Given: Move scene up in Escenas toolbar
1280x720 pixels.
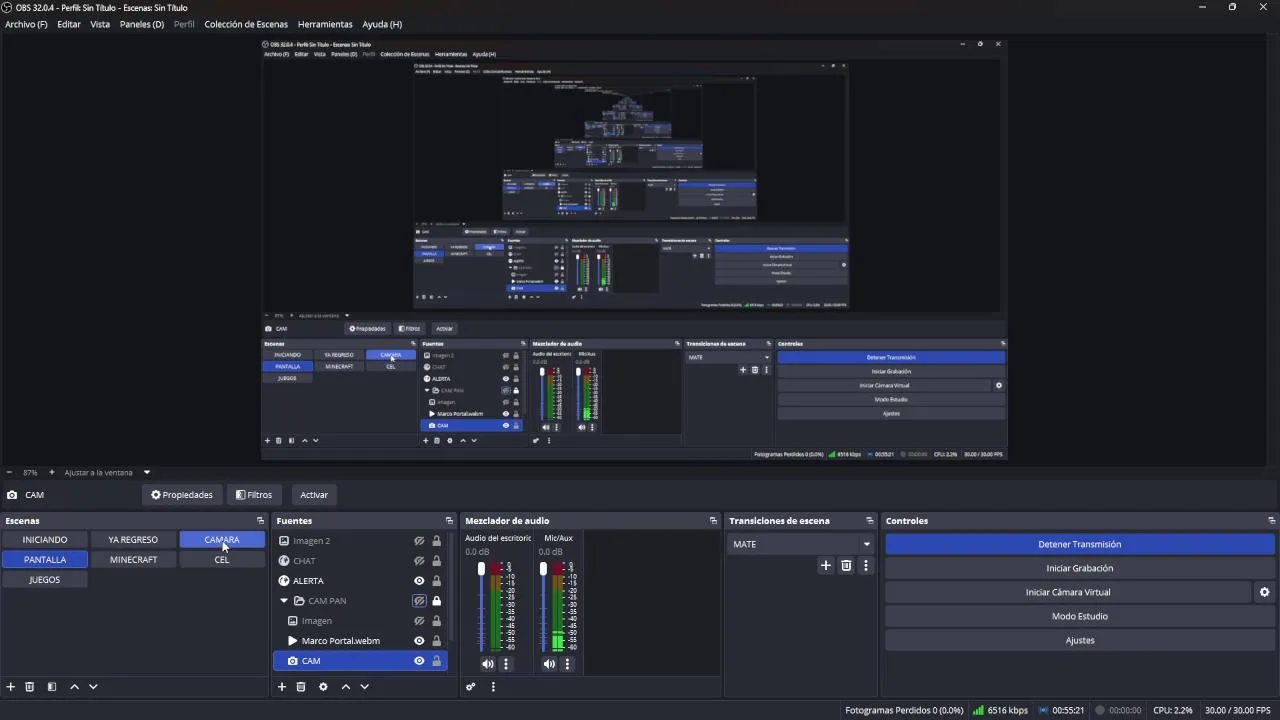Looking at the screenshot, I should click(74, 687).
